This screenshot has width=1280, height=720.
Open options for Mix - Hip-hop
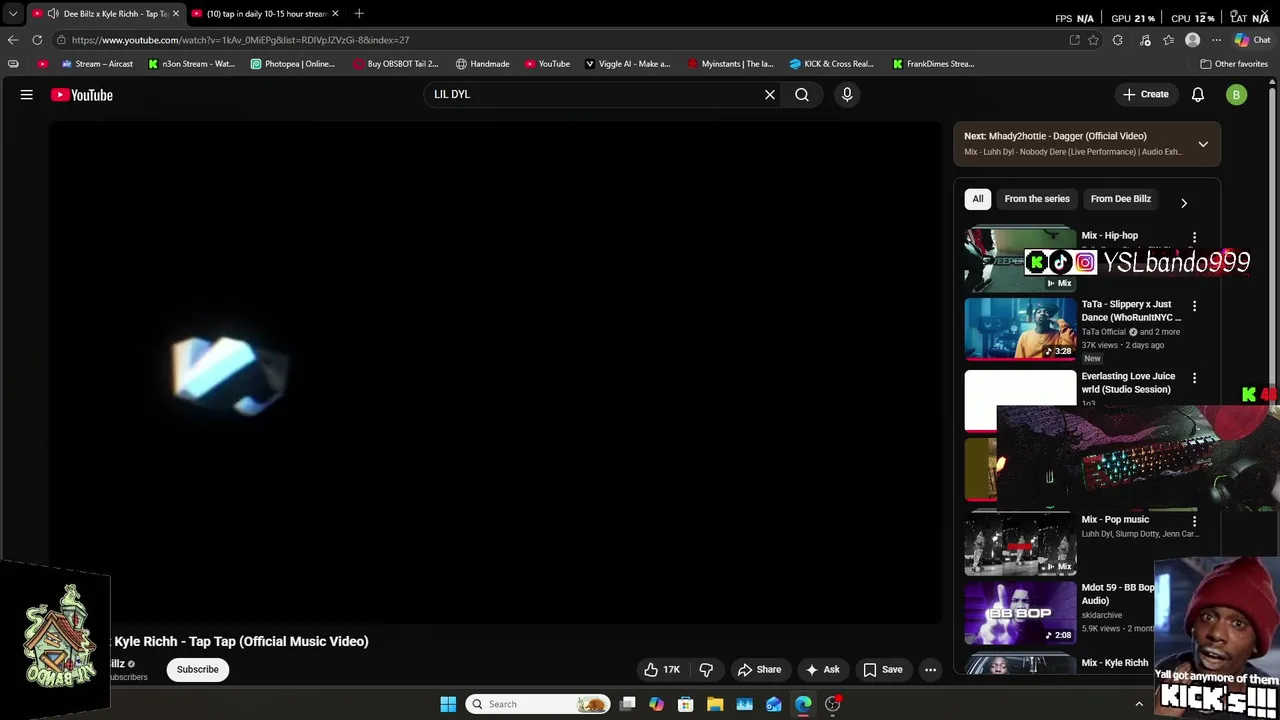pyautogui.click(x=1194, y=238)
